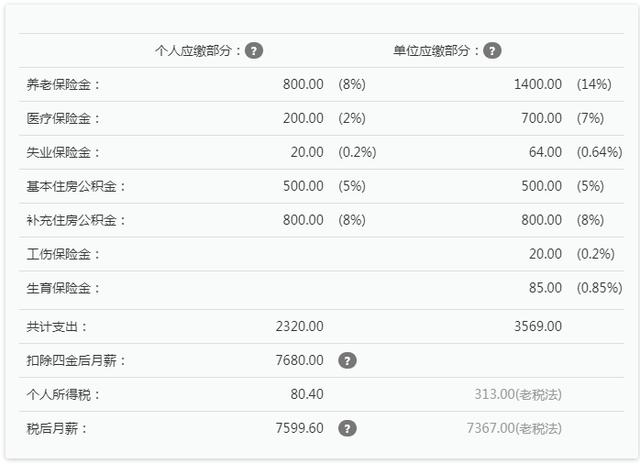Click employer 医疗保险金 value 700.00
This screenshot has height=464, width=640.
click(x=542, y=119)
